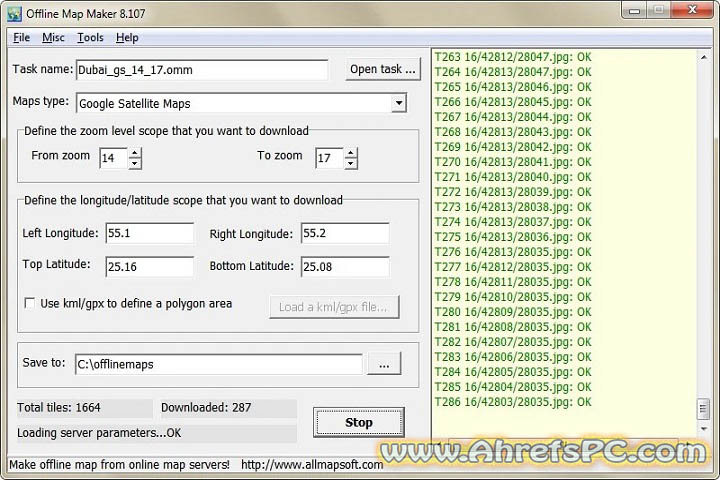
Task: Click the Task name input field
Action: [202, 70]
